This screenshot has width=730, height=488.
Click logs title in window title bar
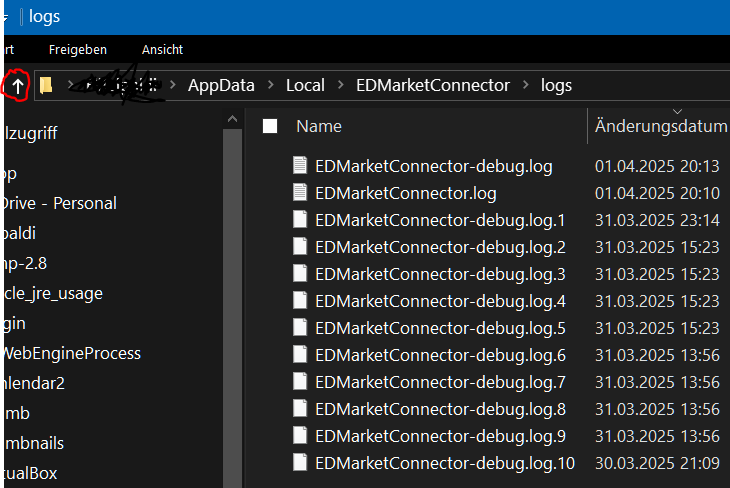(44, 17)
